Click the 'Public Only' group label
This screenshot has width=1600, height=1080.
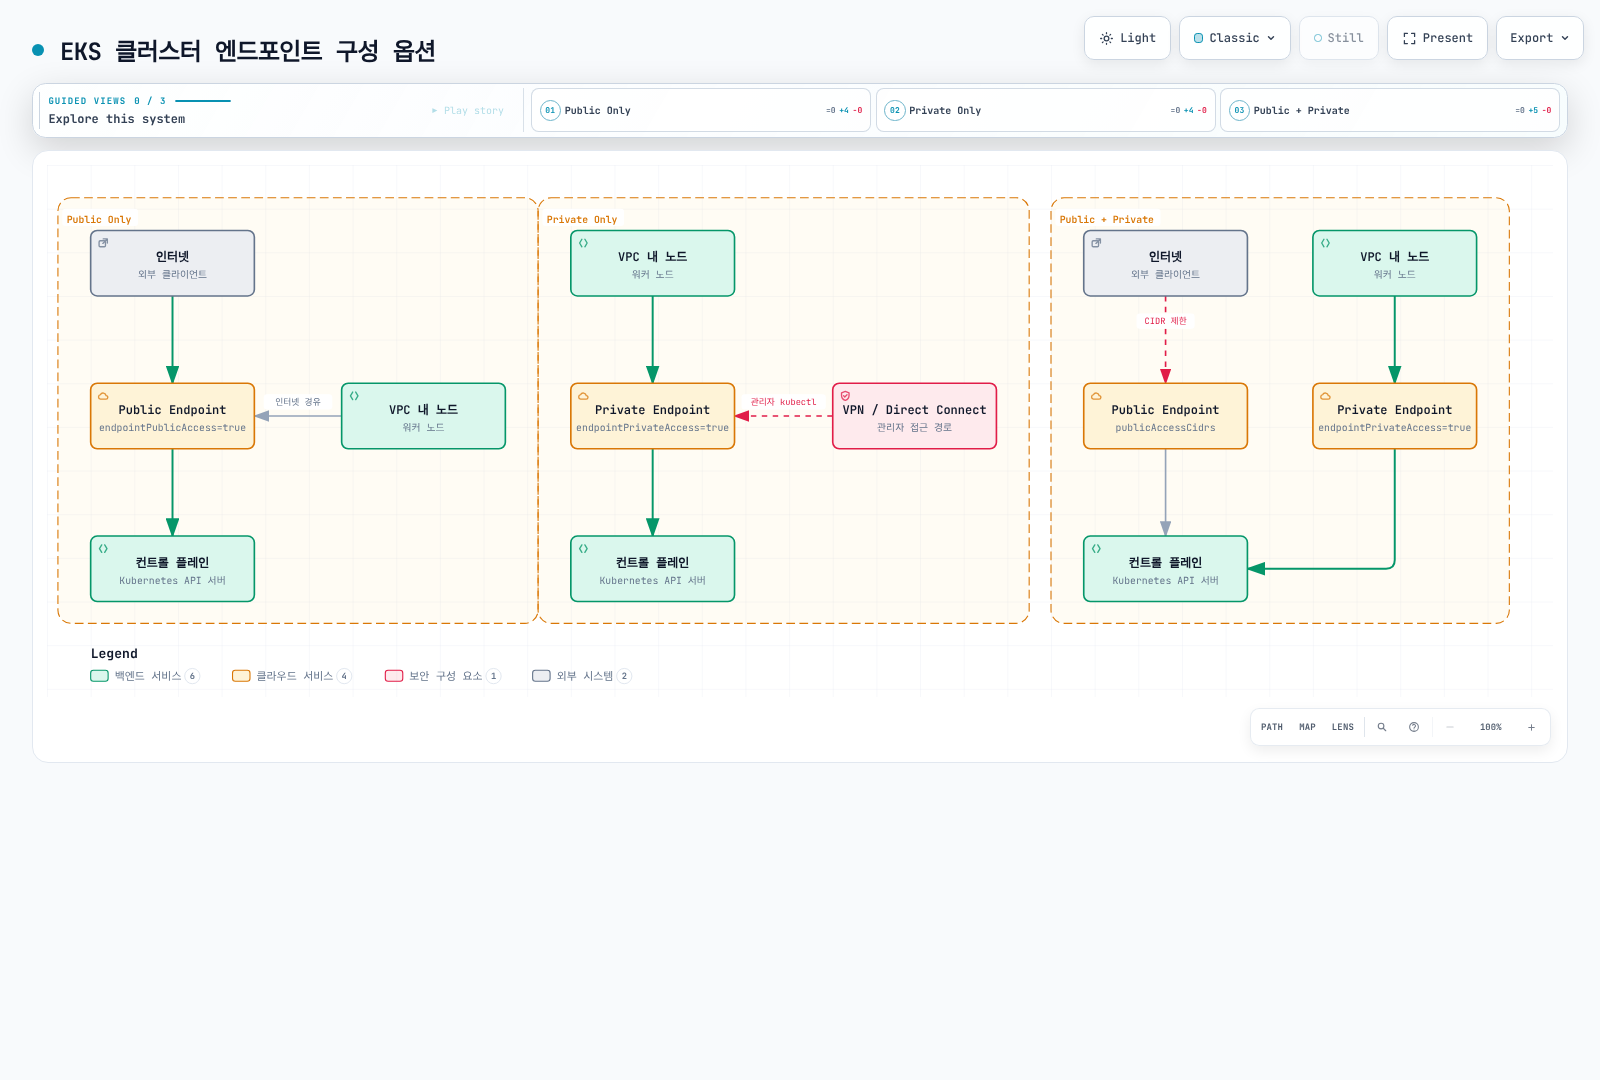click(x=99, y=220)
